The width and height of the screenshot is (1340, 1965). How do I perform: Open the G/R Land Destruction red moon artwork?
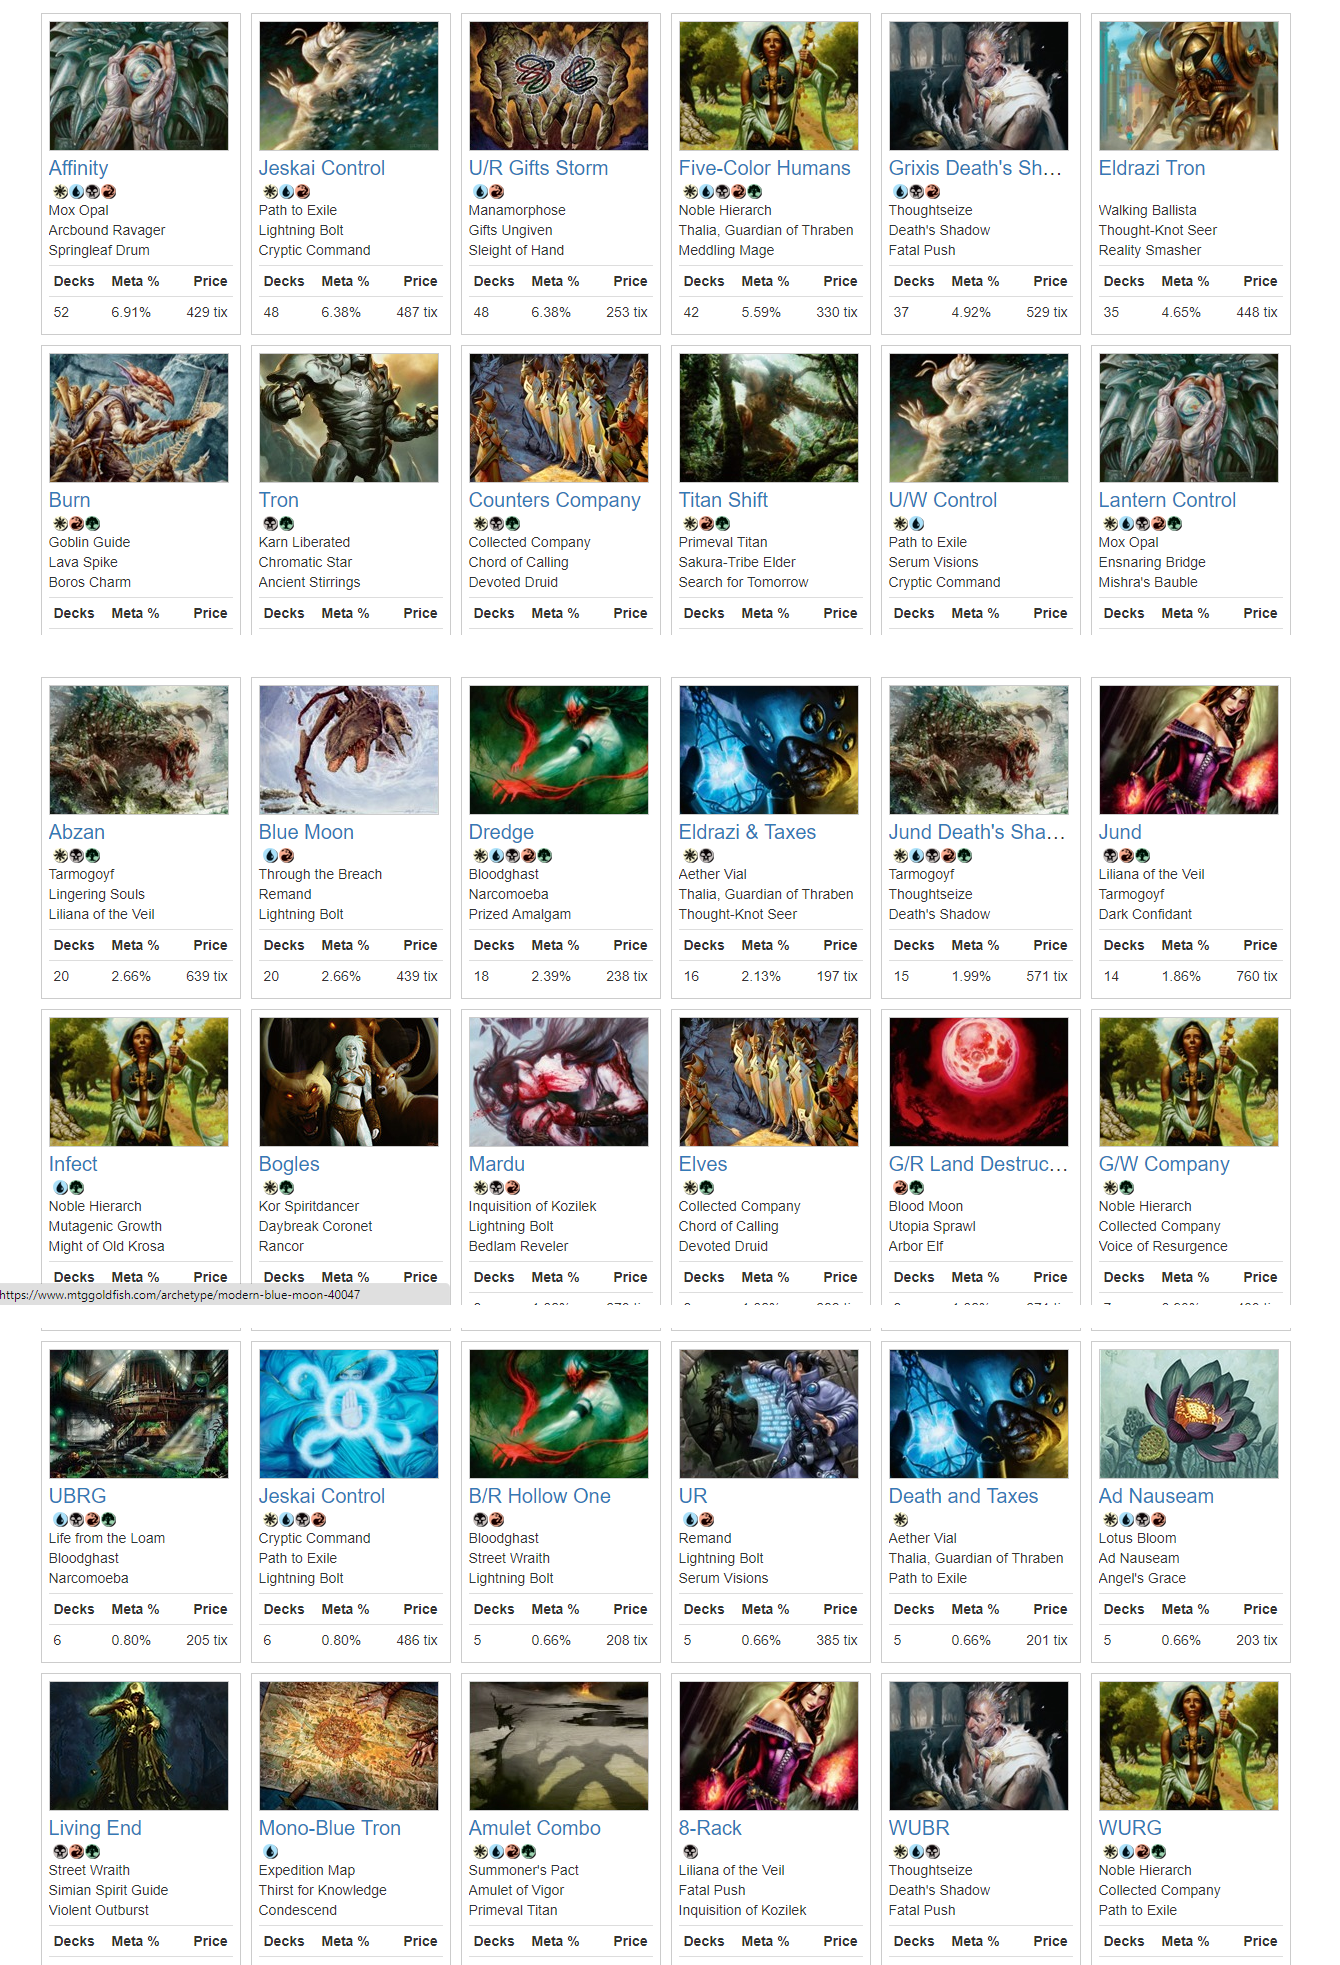979,1082
